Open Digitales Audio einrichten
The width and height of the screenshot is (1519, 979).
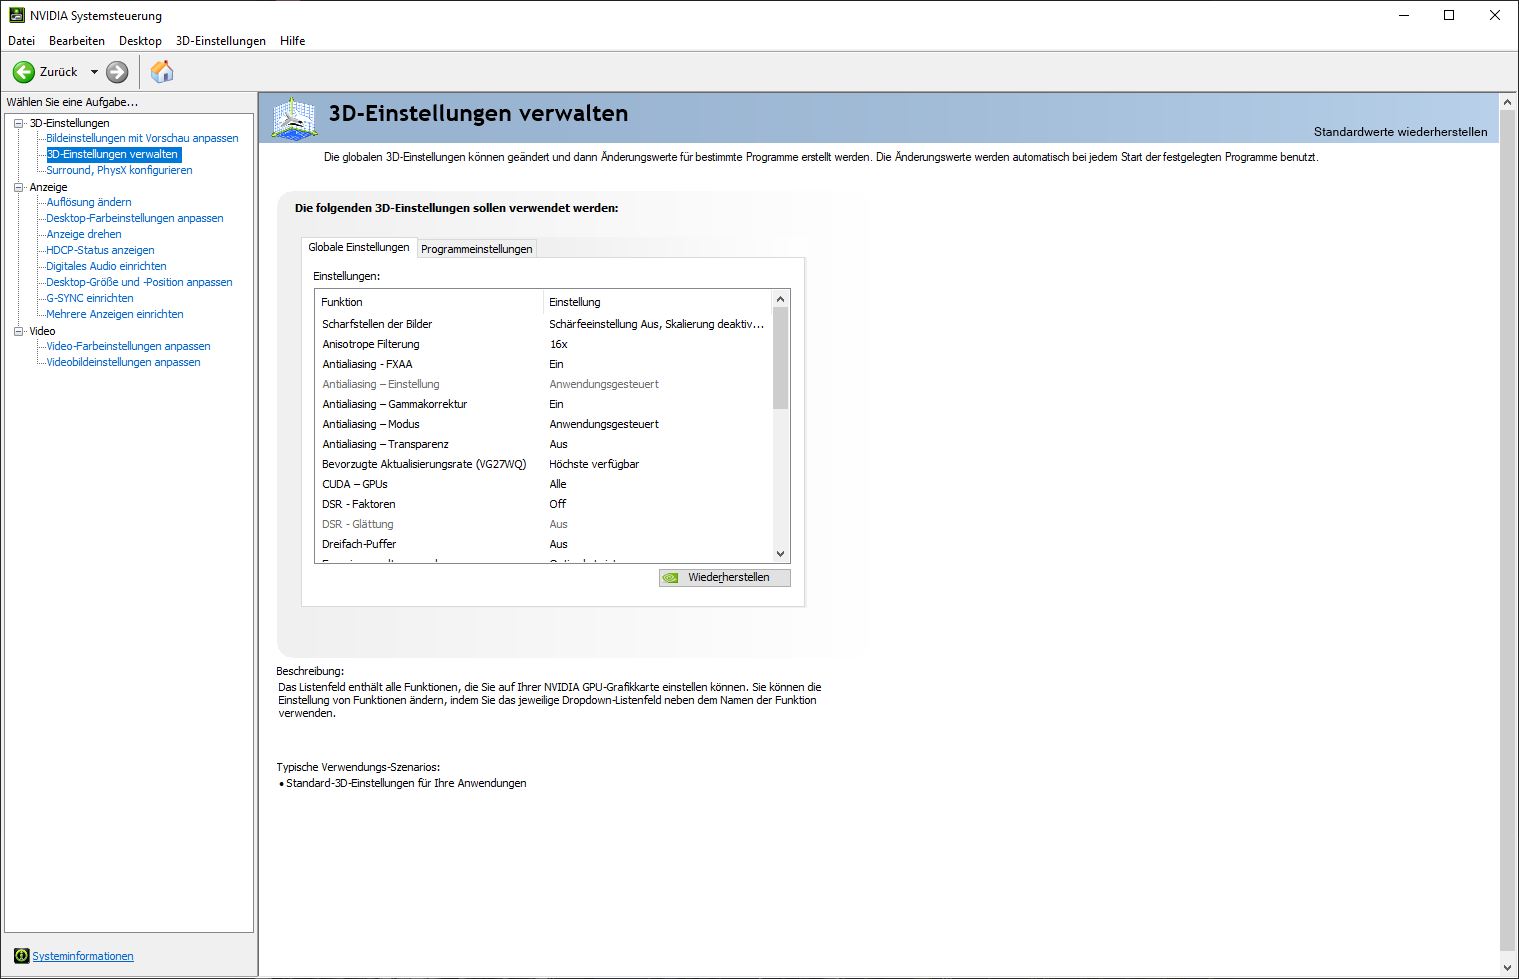pos(106,266)
